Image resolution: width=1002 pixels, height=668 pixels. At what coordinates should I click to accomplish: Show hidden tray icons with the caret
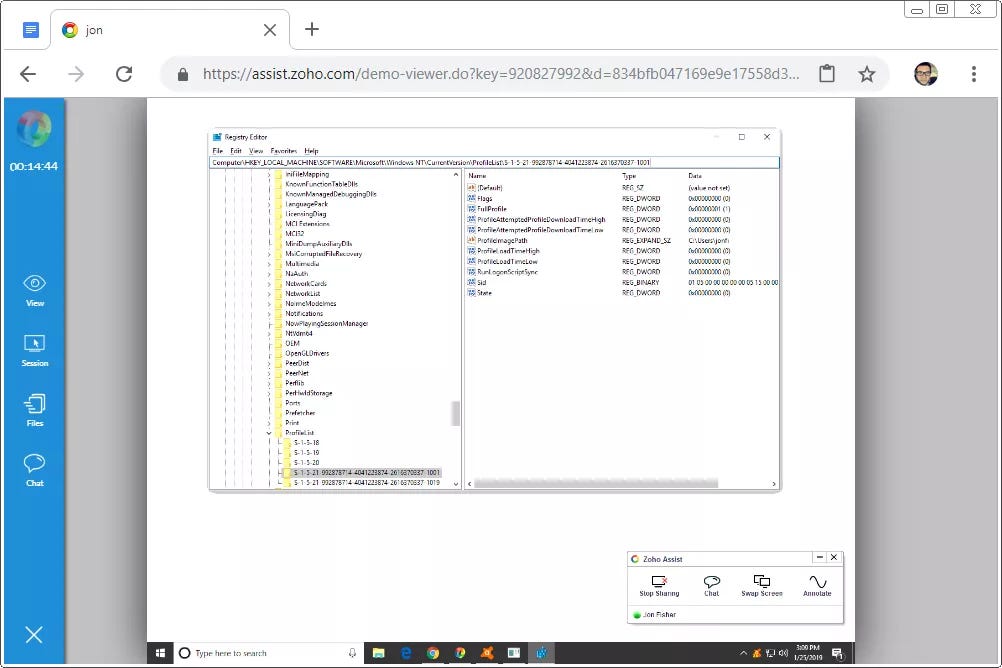coord(743,653)
